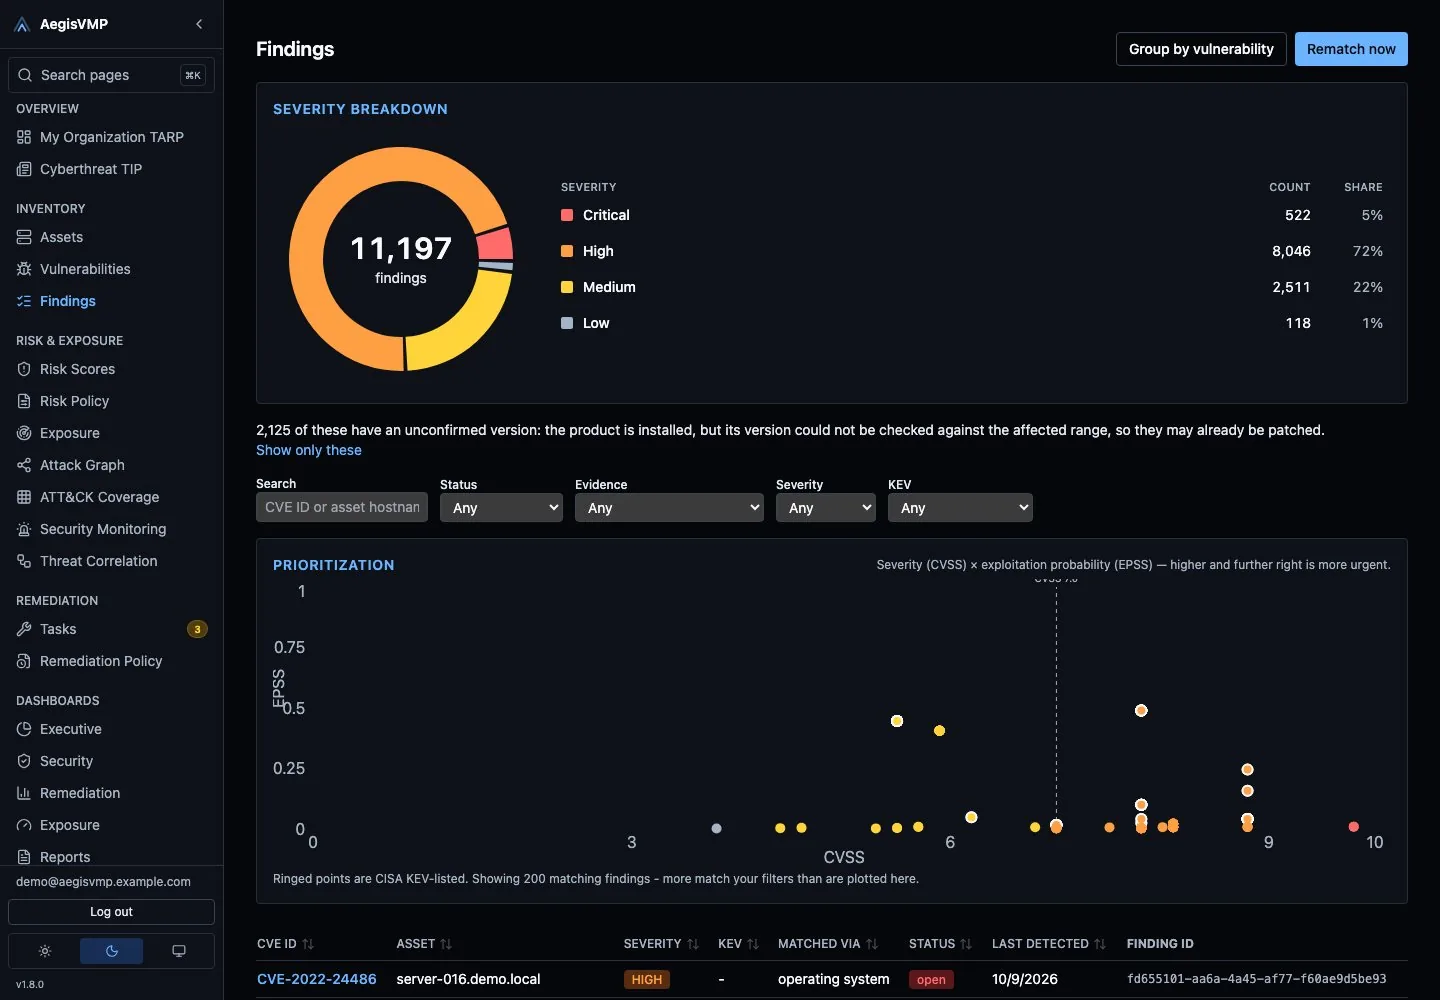Click the open status badge
Image resolution: width=1440 pixels, height=1000 pixels.
(x=931, y=980)
